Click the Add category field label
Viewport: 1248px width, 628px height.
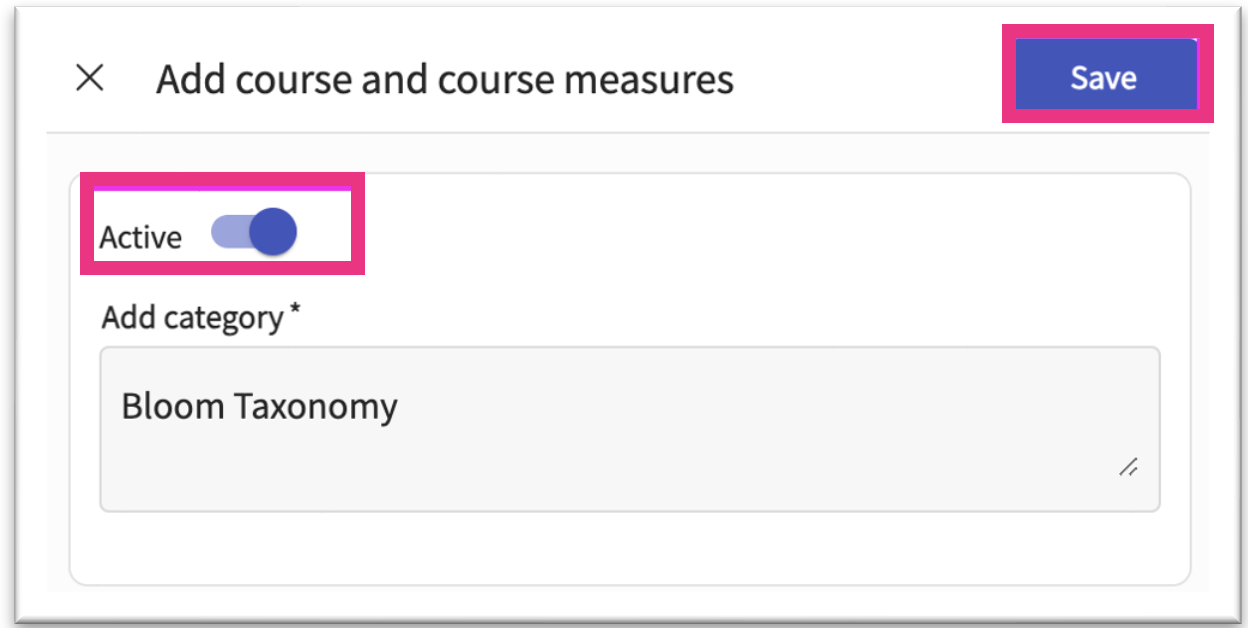(x=192, y=318)
